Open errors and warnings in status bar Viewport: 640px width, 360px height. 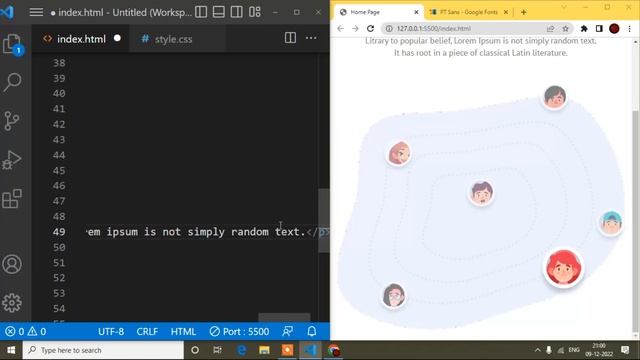pyautogui.click(x=25, y=331)
